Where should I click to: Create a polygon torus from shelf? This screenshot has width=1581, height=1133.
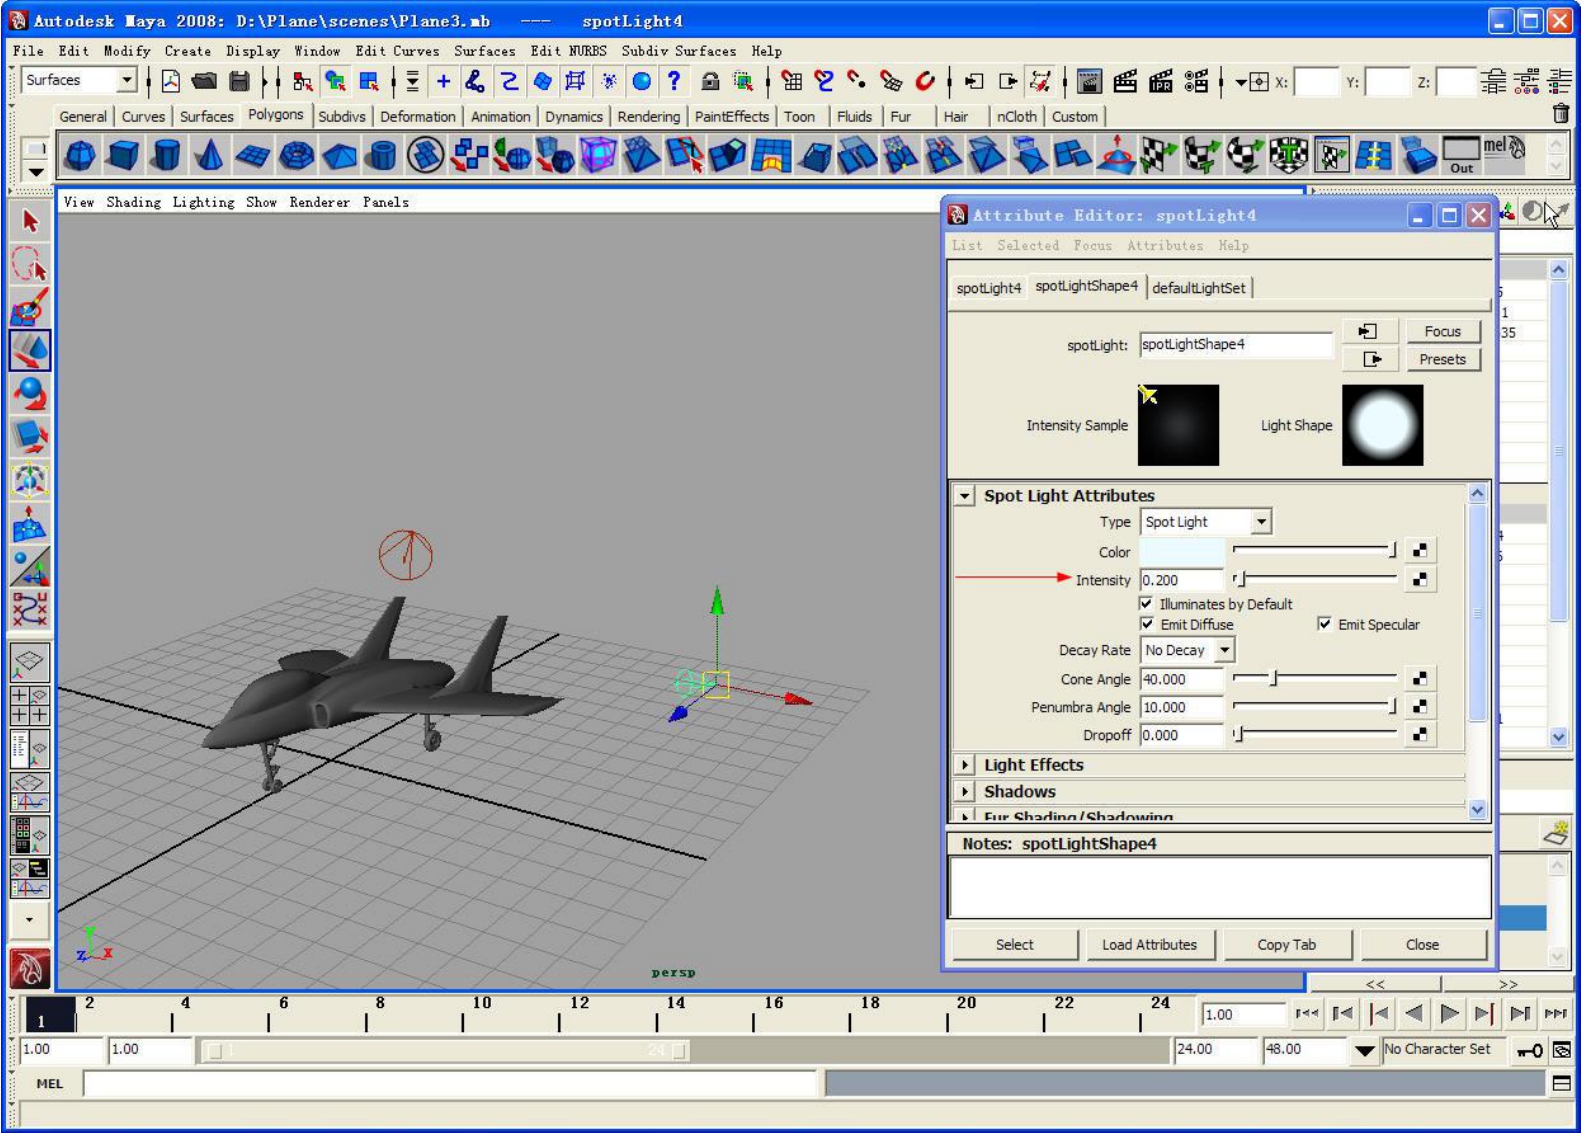(296, 156)
